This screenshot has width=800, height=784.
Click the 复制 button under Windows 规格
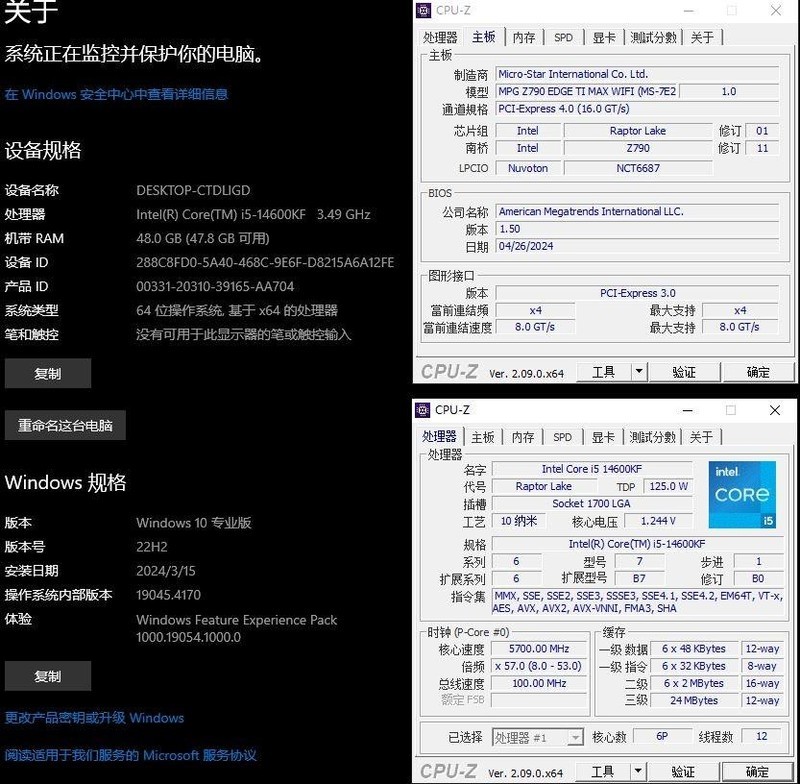click(47, 676)
